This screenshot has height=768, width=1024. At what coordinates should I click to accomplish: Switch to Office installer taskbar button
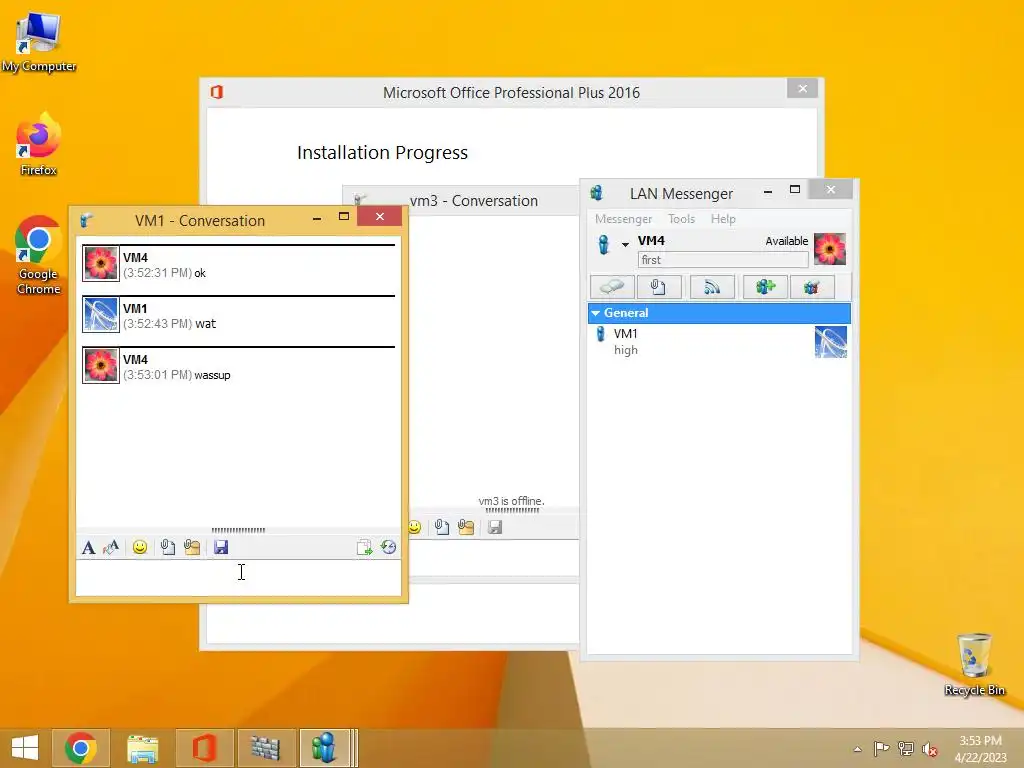point(204,748)
